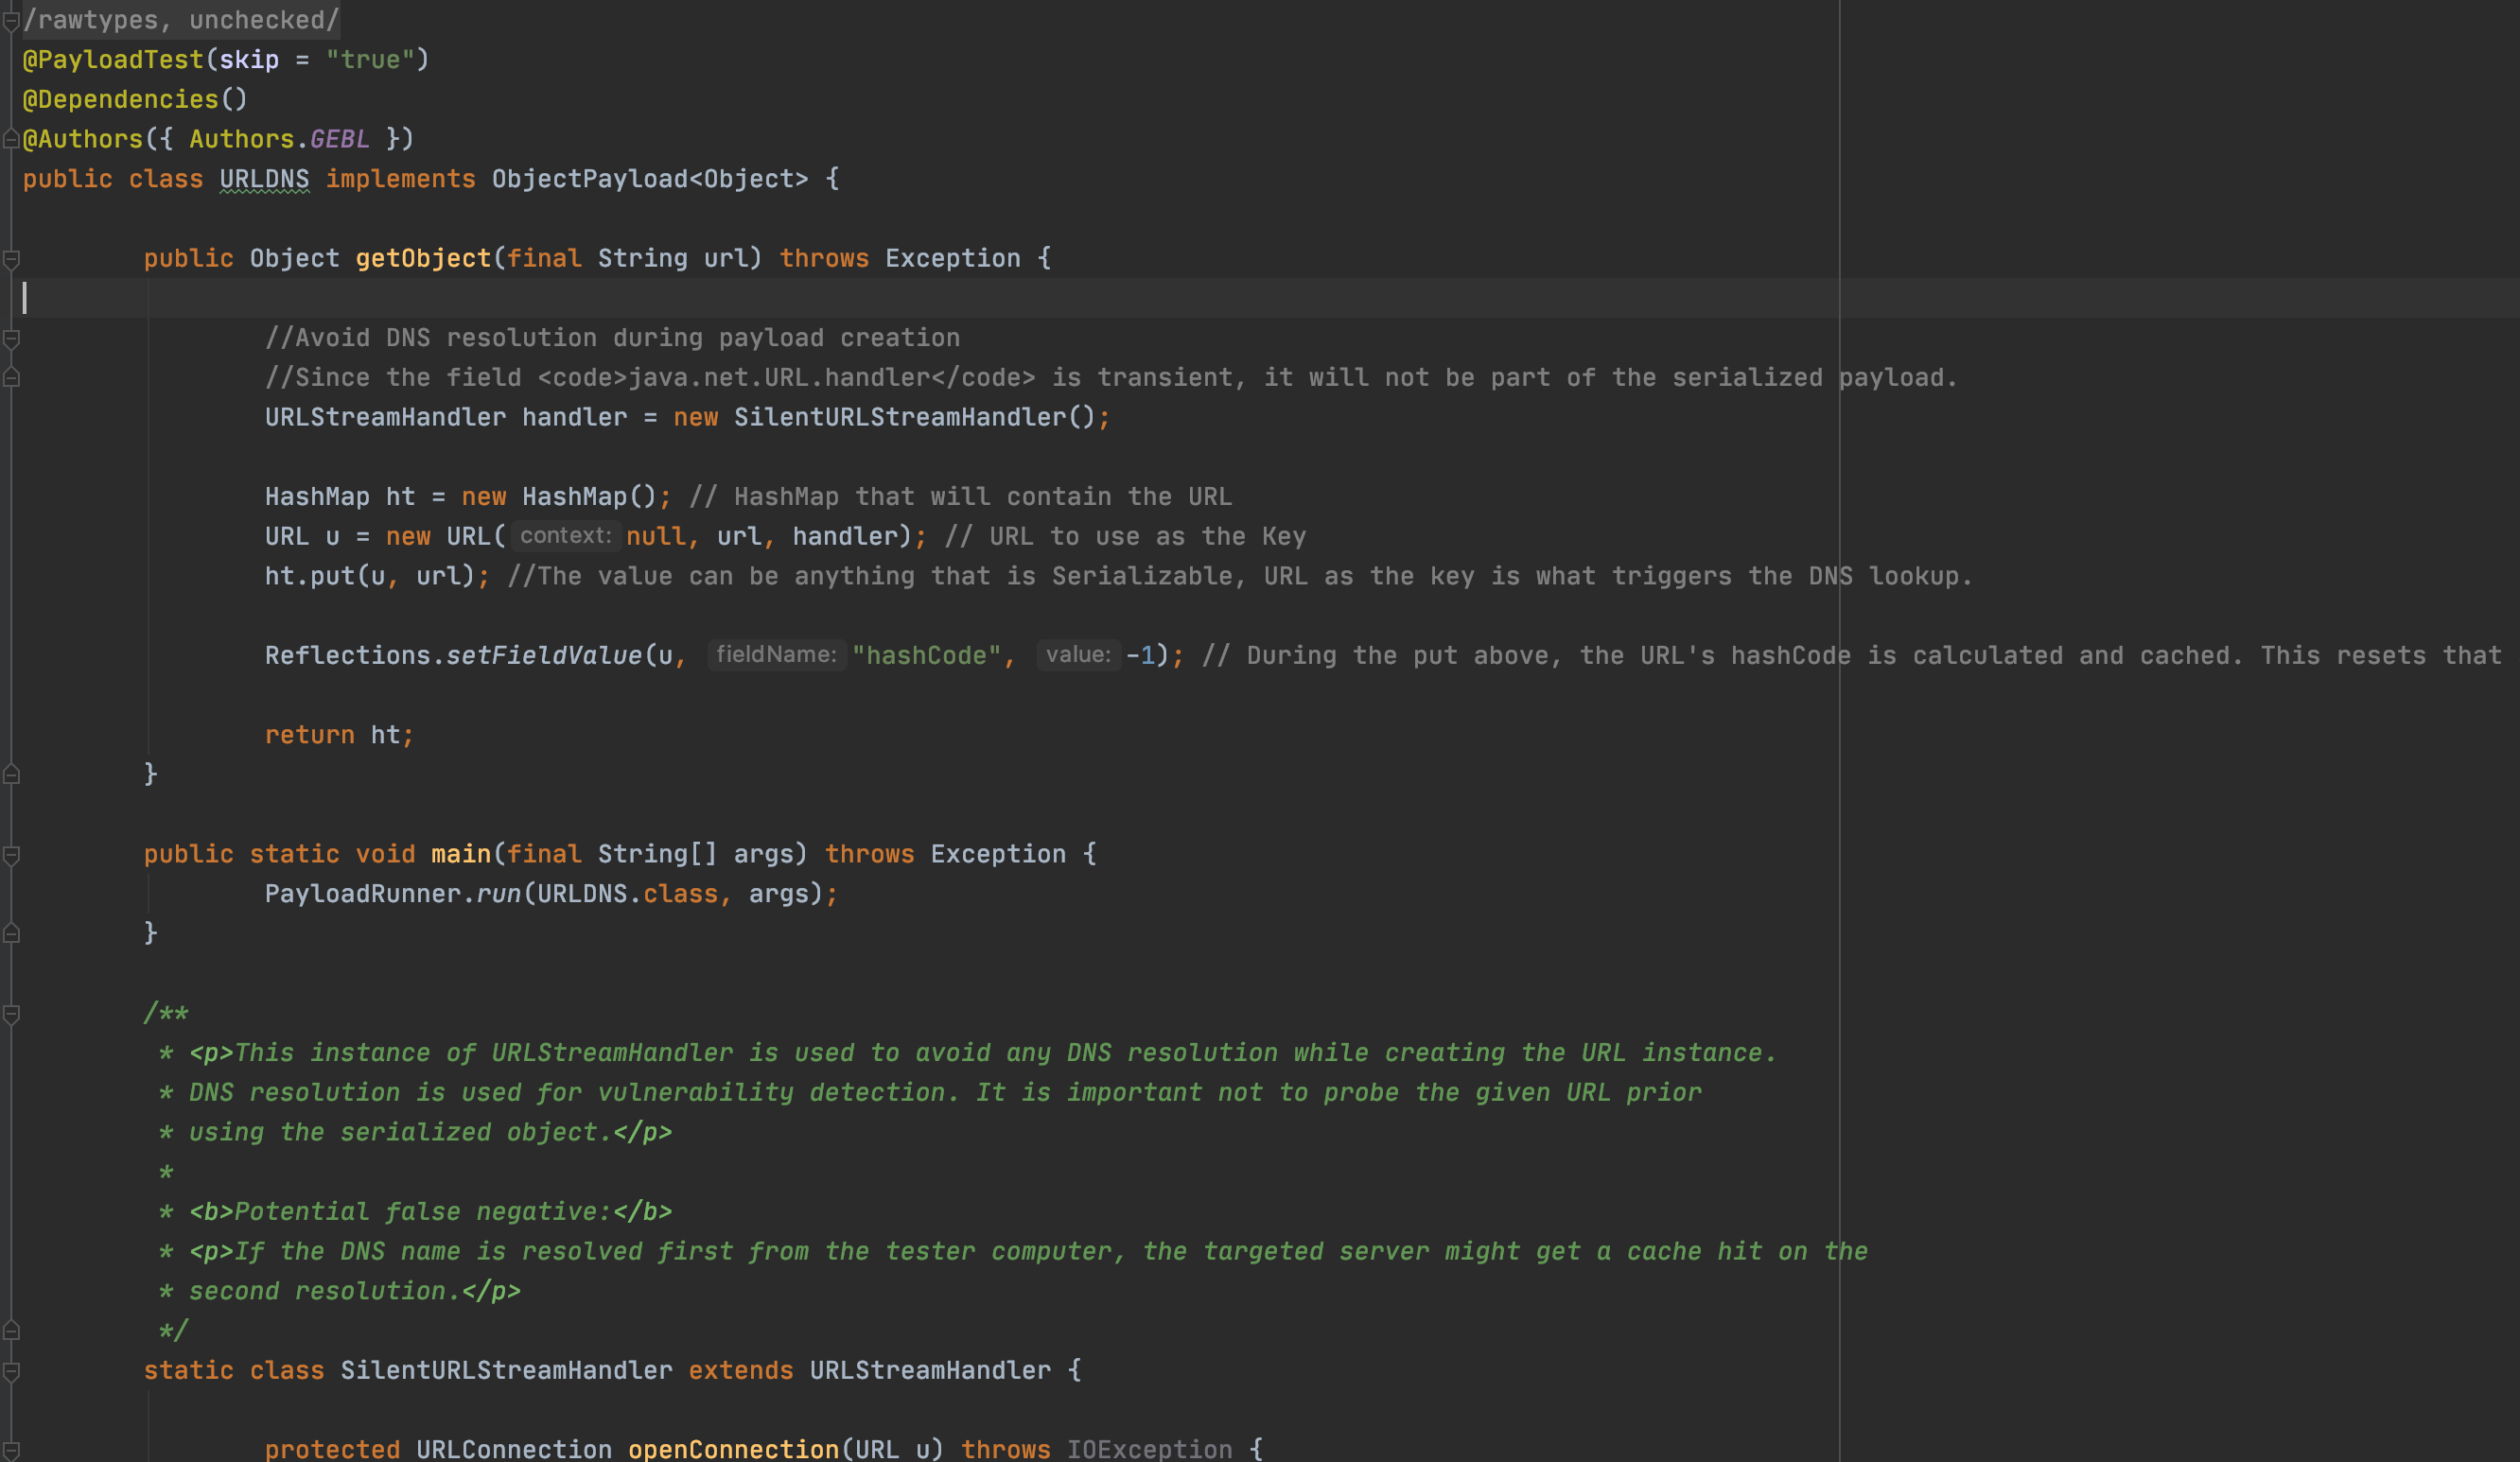Click the PayloadRunner.run method call

[497, 894]
